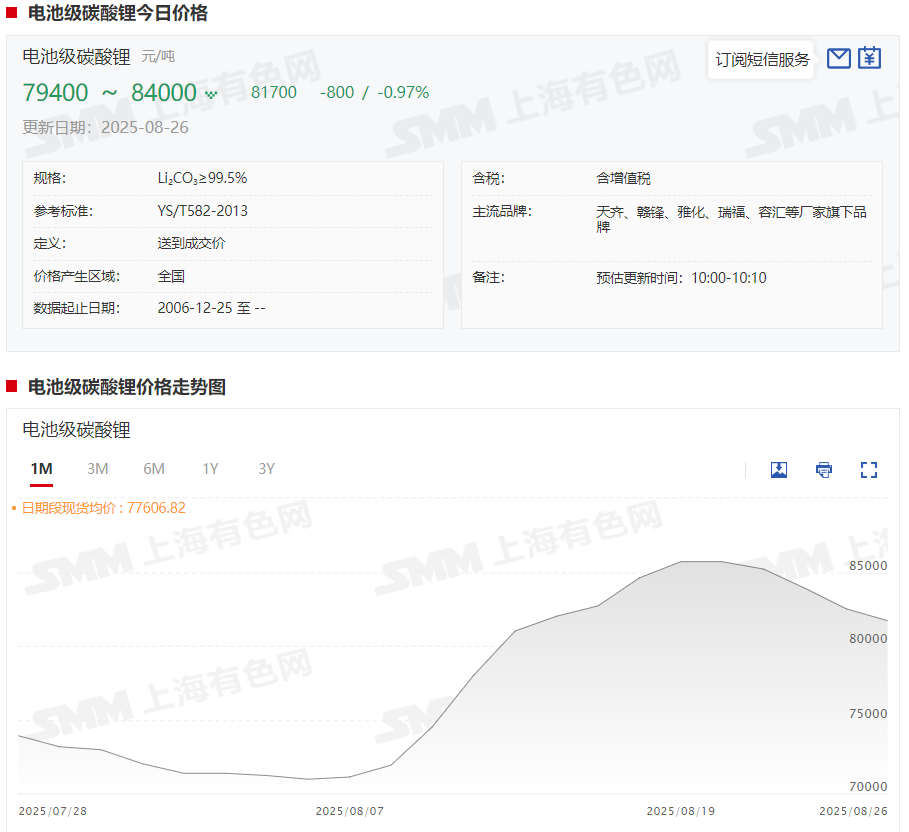Viewport: 909px width, 832px height.
Task: Click the YS/T582-2013 reference standard
Action: pos(203,211)
